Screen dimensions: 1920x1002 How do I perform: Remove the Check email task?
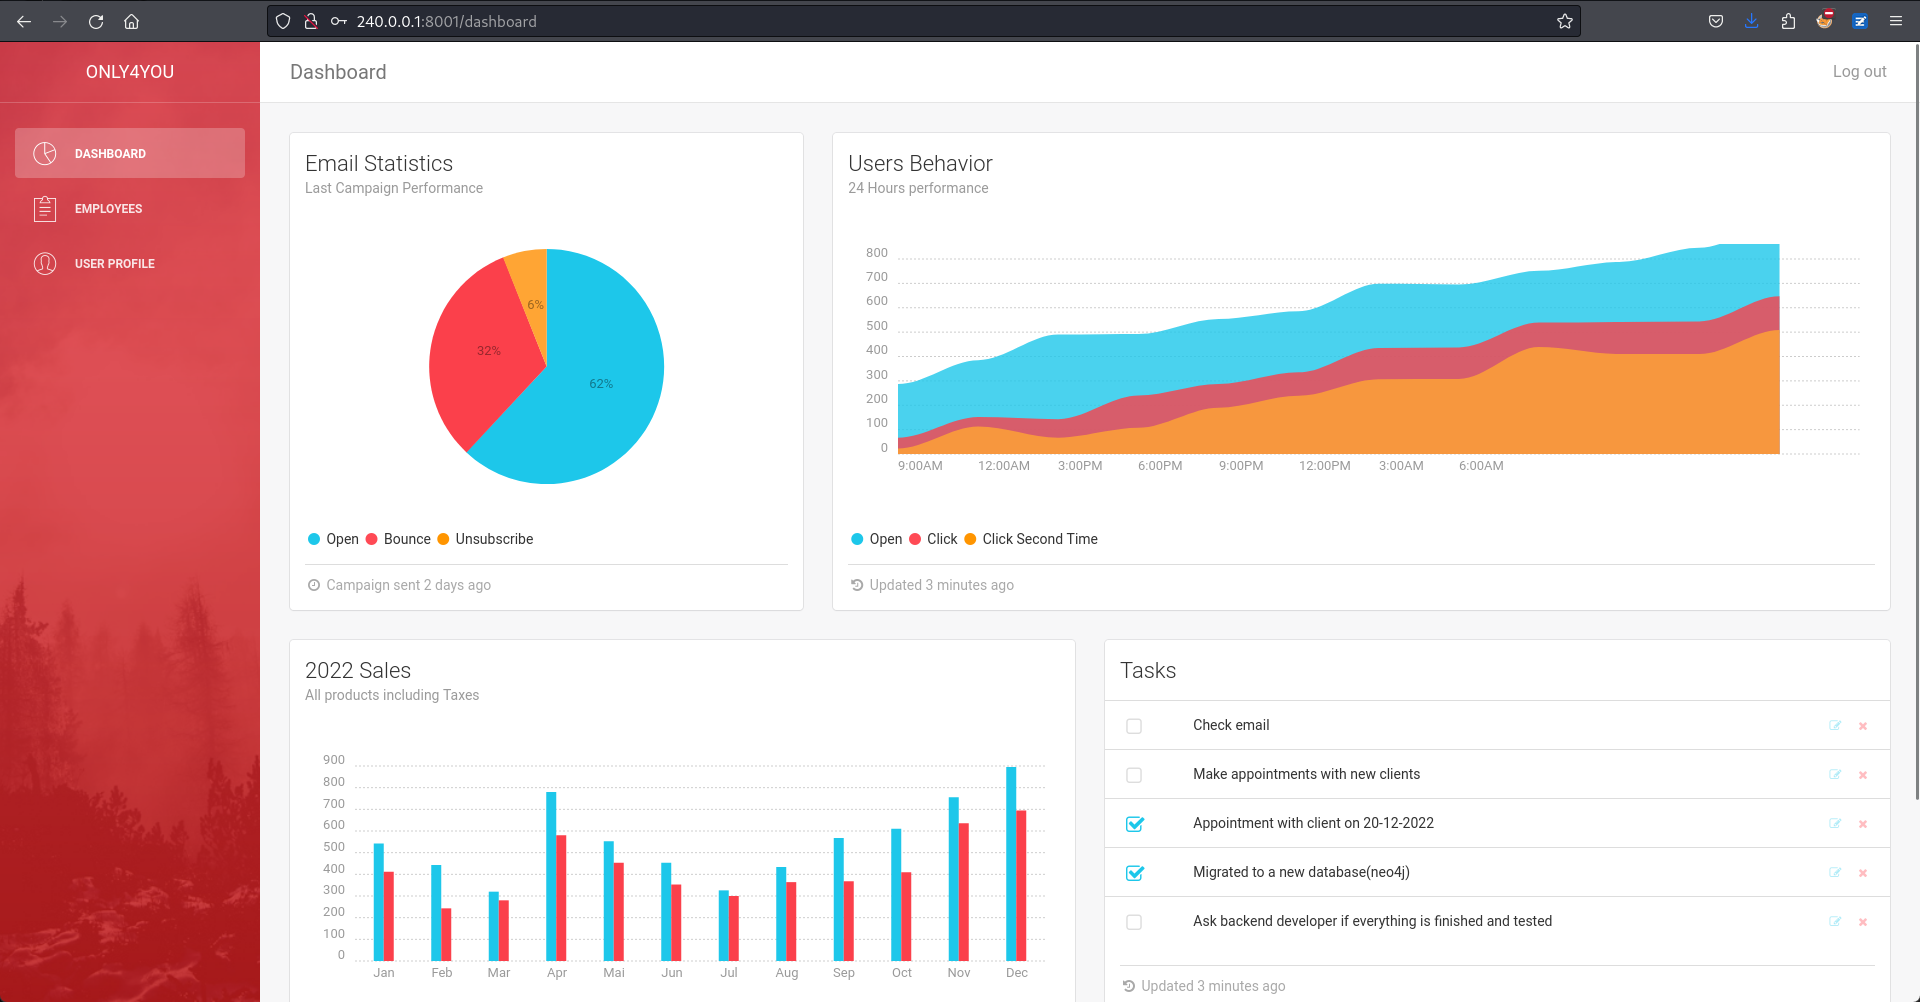(x=1863, y=726)
